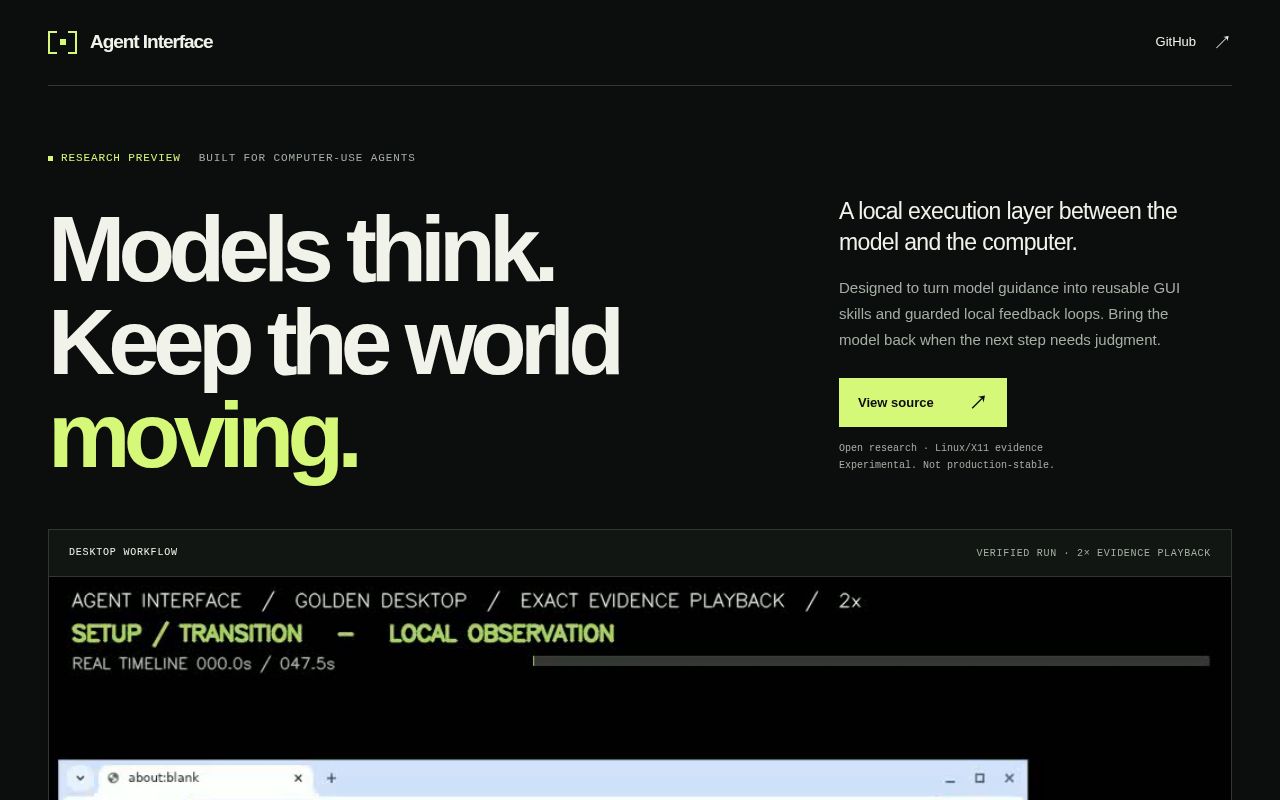Click the 'Open research · Linux/X11 evidence' note
The width and height of the screenshot is (1280, 800).
(941, 448)
